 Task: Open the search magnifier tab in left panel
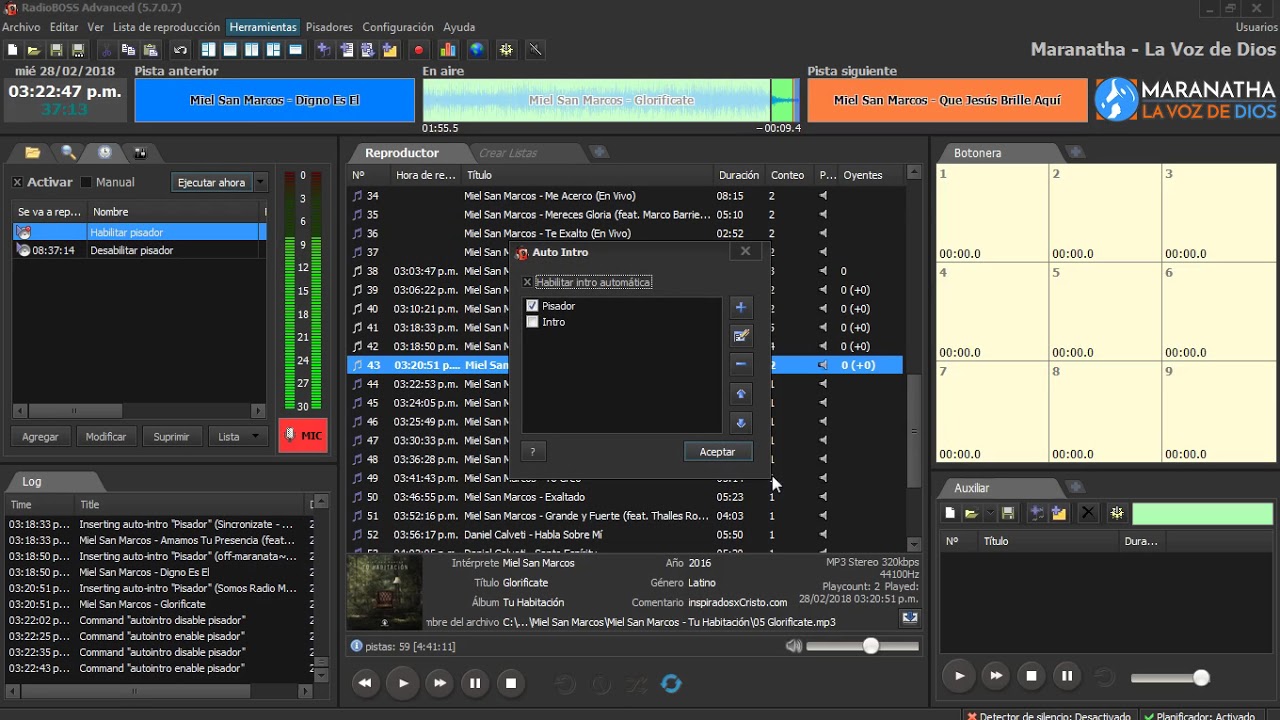tap(69, 152)
